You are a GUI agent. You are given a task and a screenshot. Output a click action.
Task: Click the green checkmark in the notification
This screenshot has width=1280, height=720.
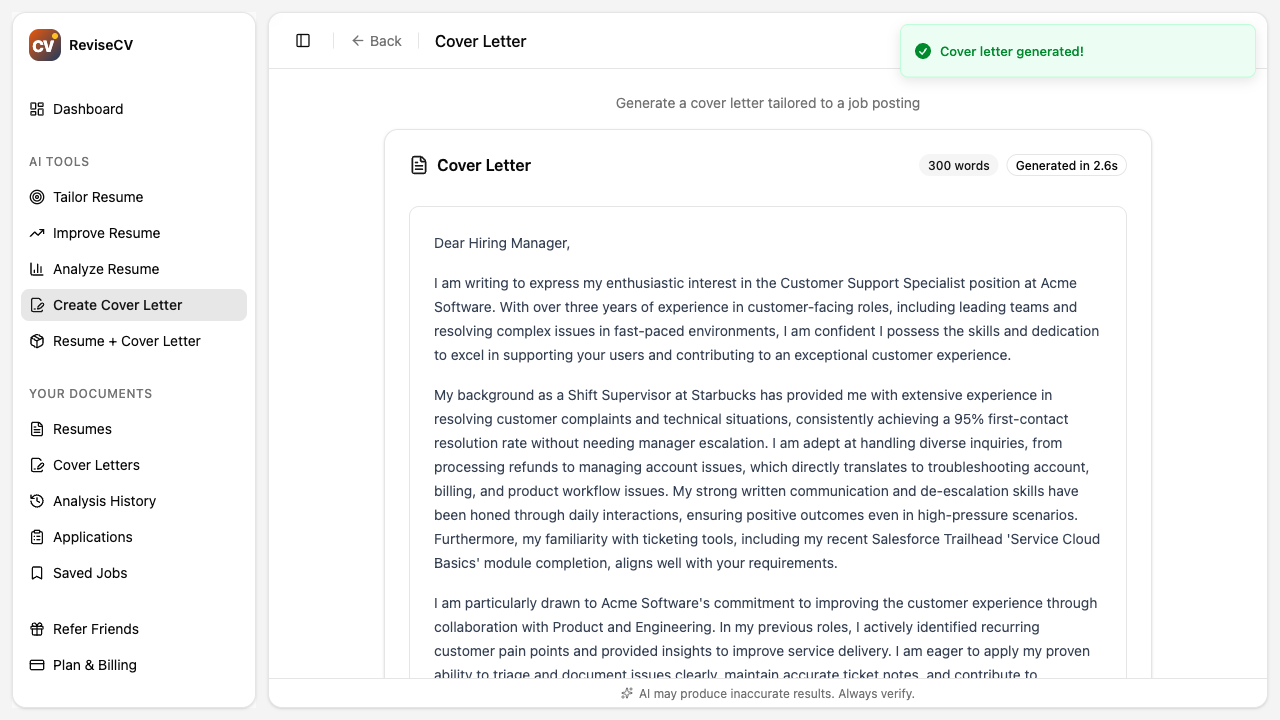click(923, 51)
